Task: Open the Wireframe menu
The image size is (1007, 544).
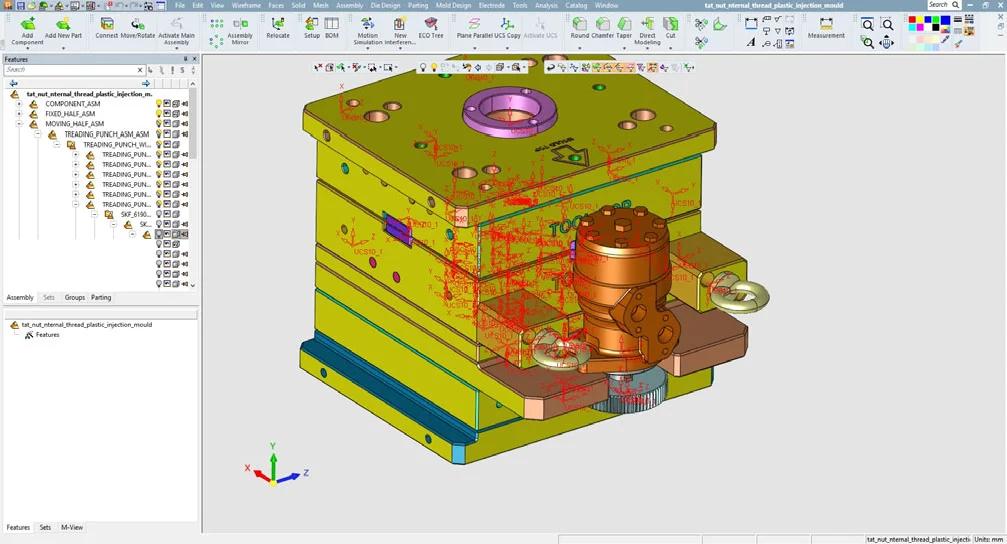Action: pos(246,5)
